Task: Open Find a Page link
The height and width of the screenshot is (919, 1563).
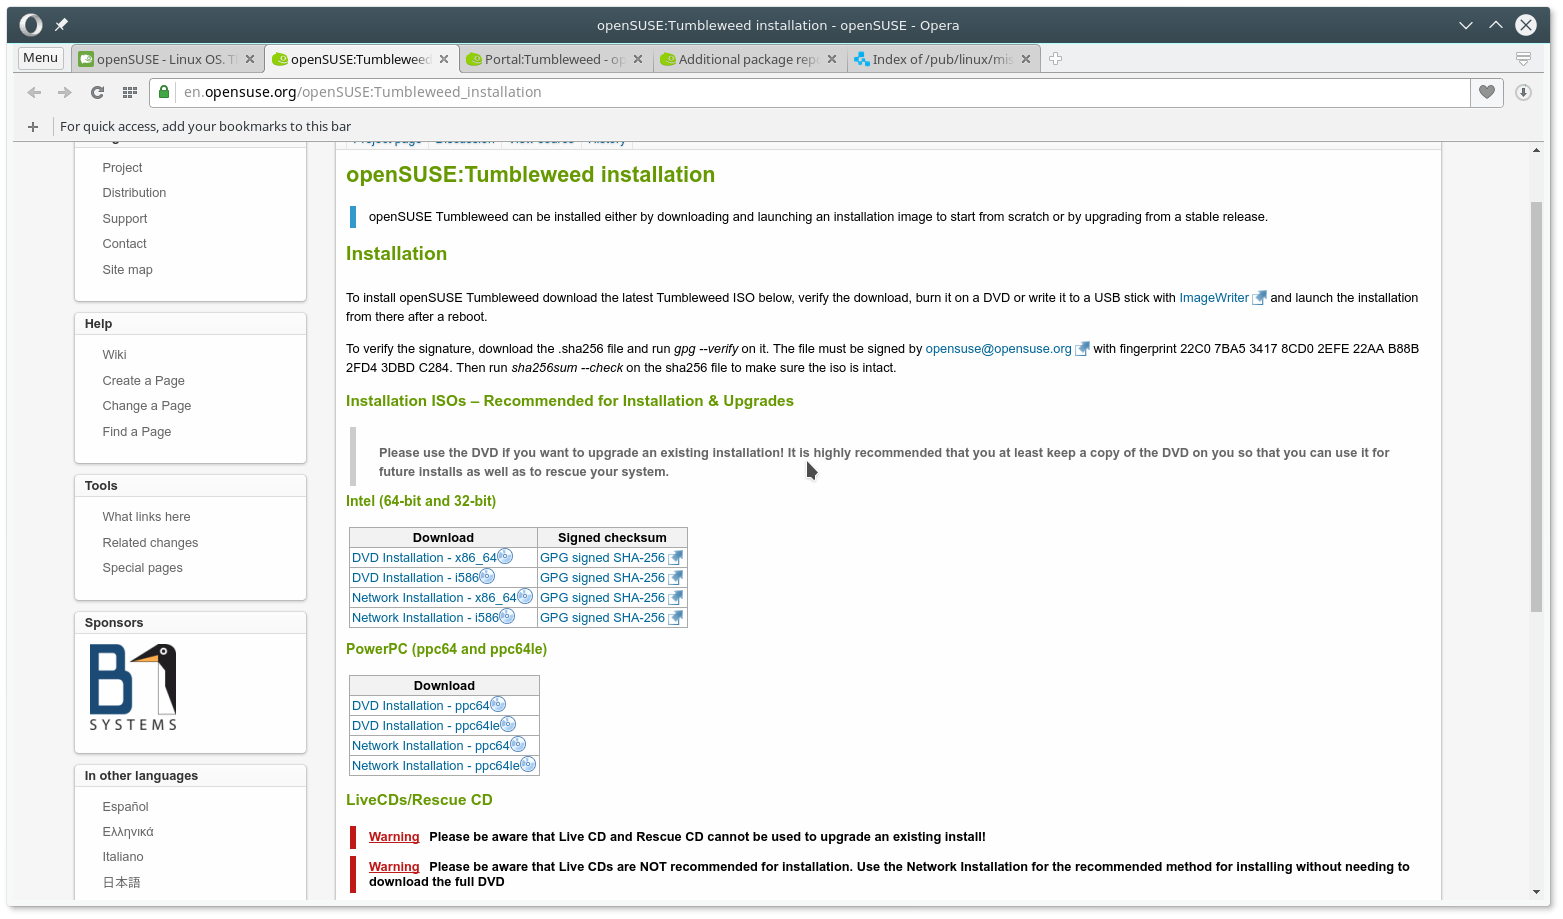Action: [137, 432]
